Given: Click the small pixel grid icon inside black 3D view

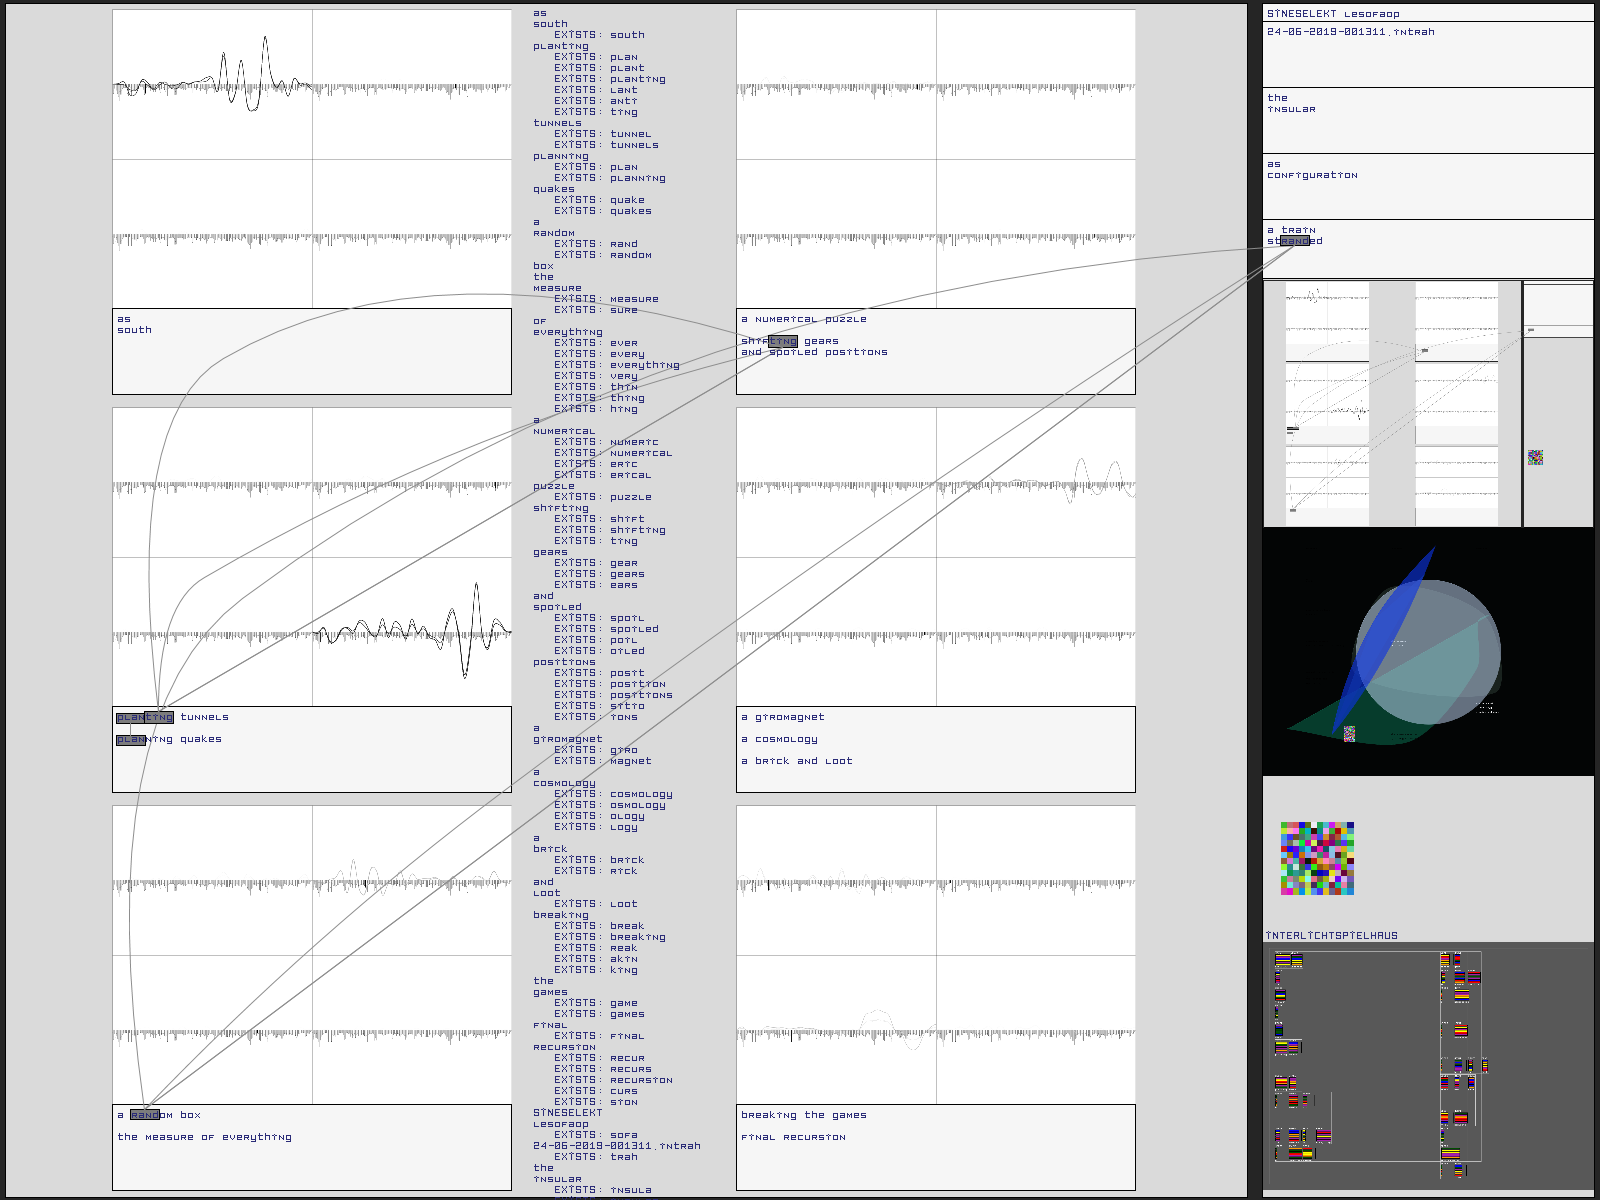Looking at the screenshot, I should coord(1349,733).
